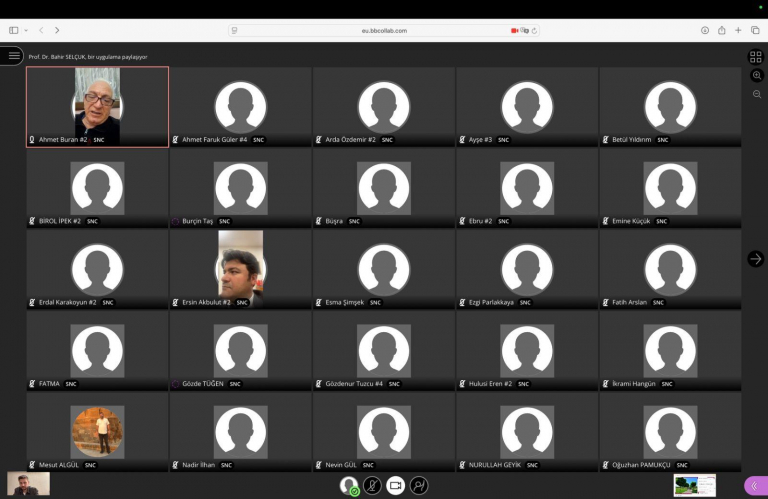Switch to grid view layout icon
This screenshot has width=768, height=499.
756,57
